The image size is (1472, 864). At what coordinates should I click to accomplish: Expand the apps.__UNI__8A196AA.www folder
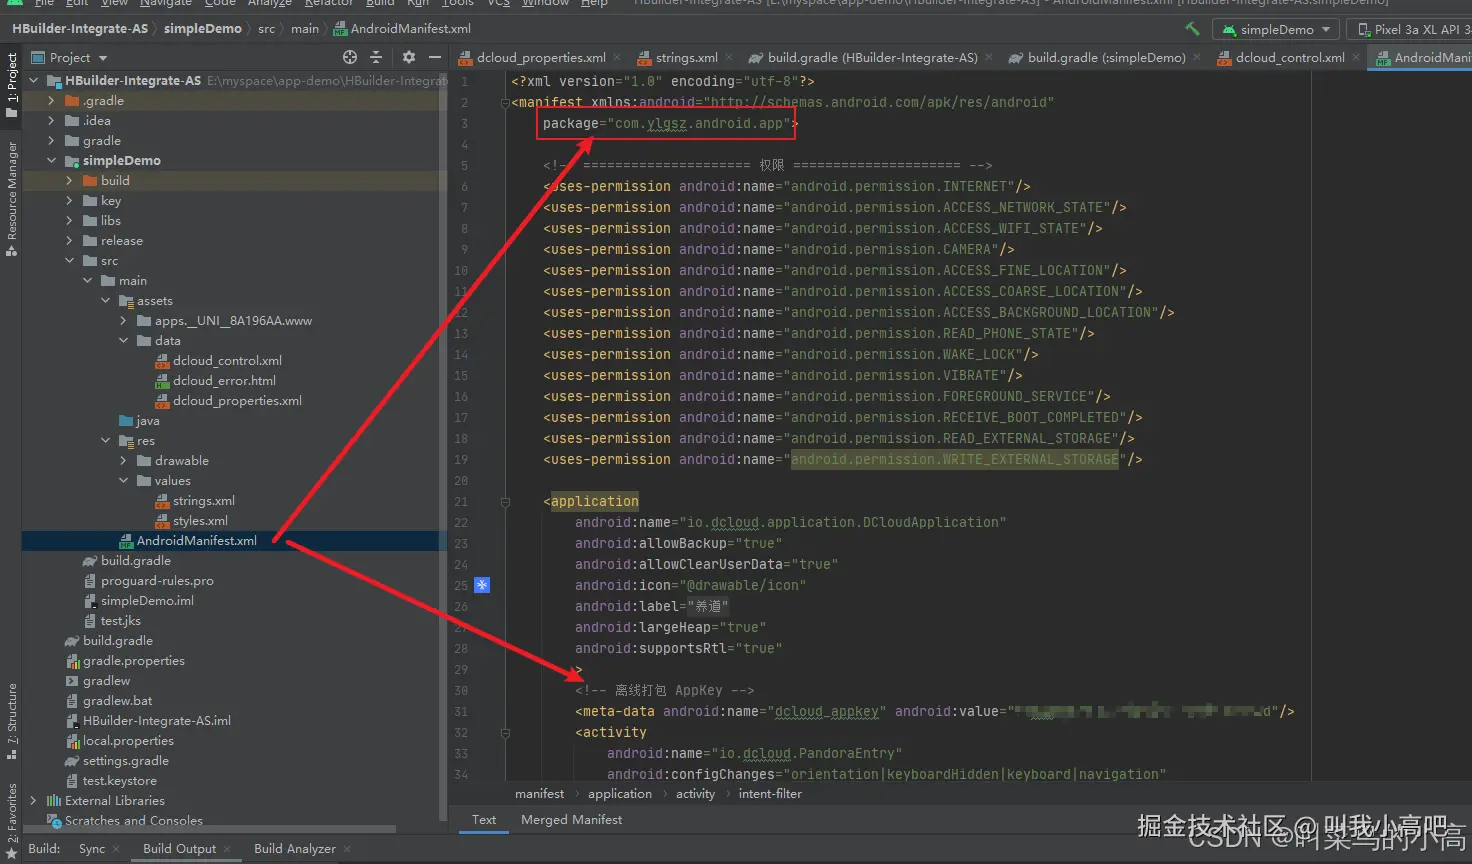[x=124, y=320]
